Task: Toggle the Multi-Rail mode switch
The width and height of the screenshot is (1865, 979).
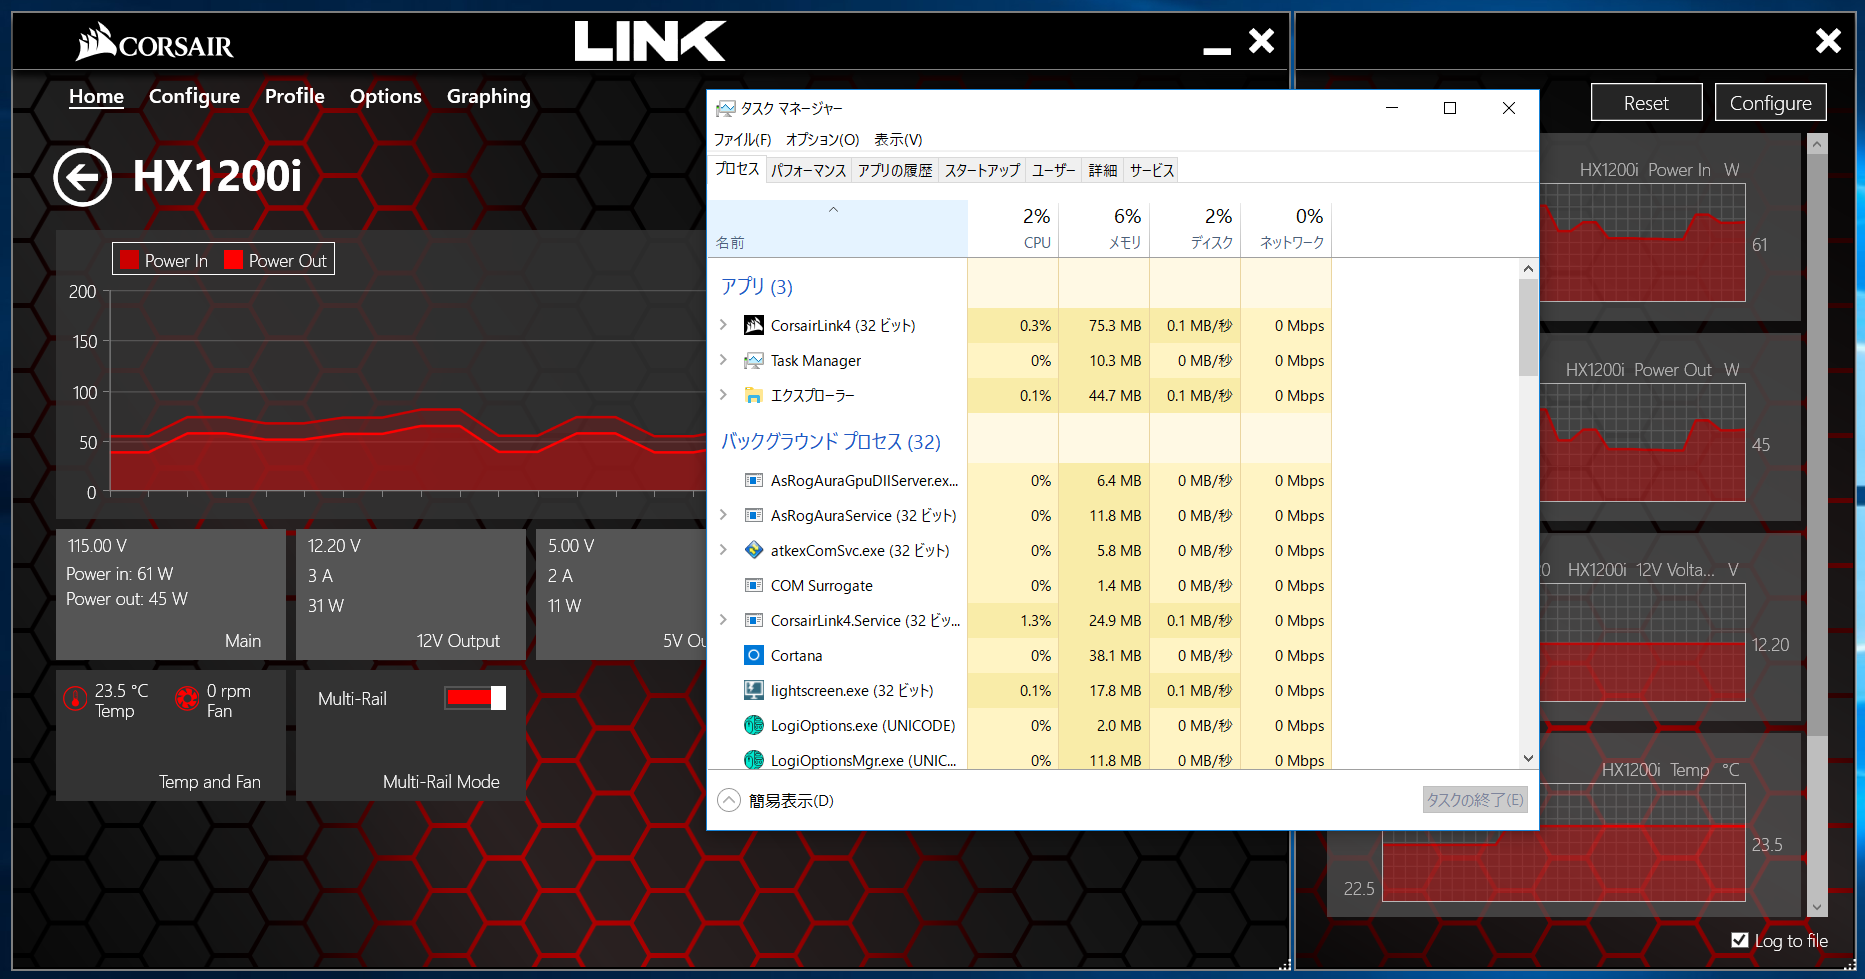Action: coord(475,698)
